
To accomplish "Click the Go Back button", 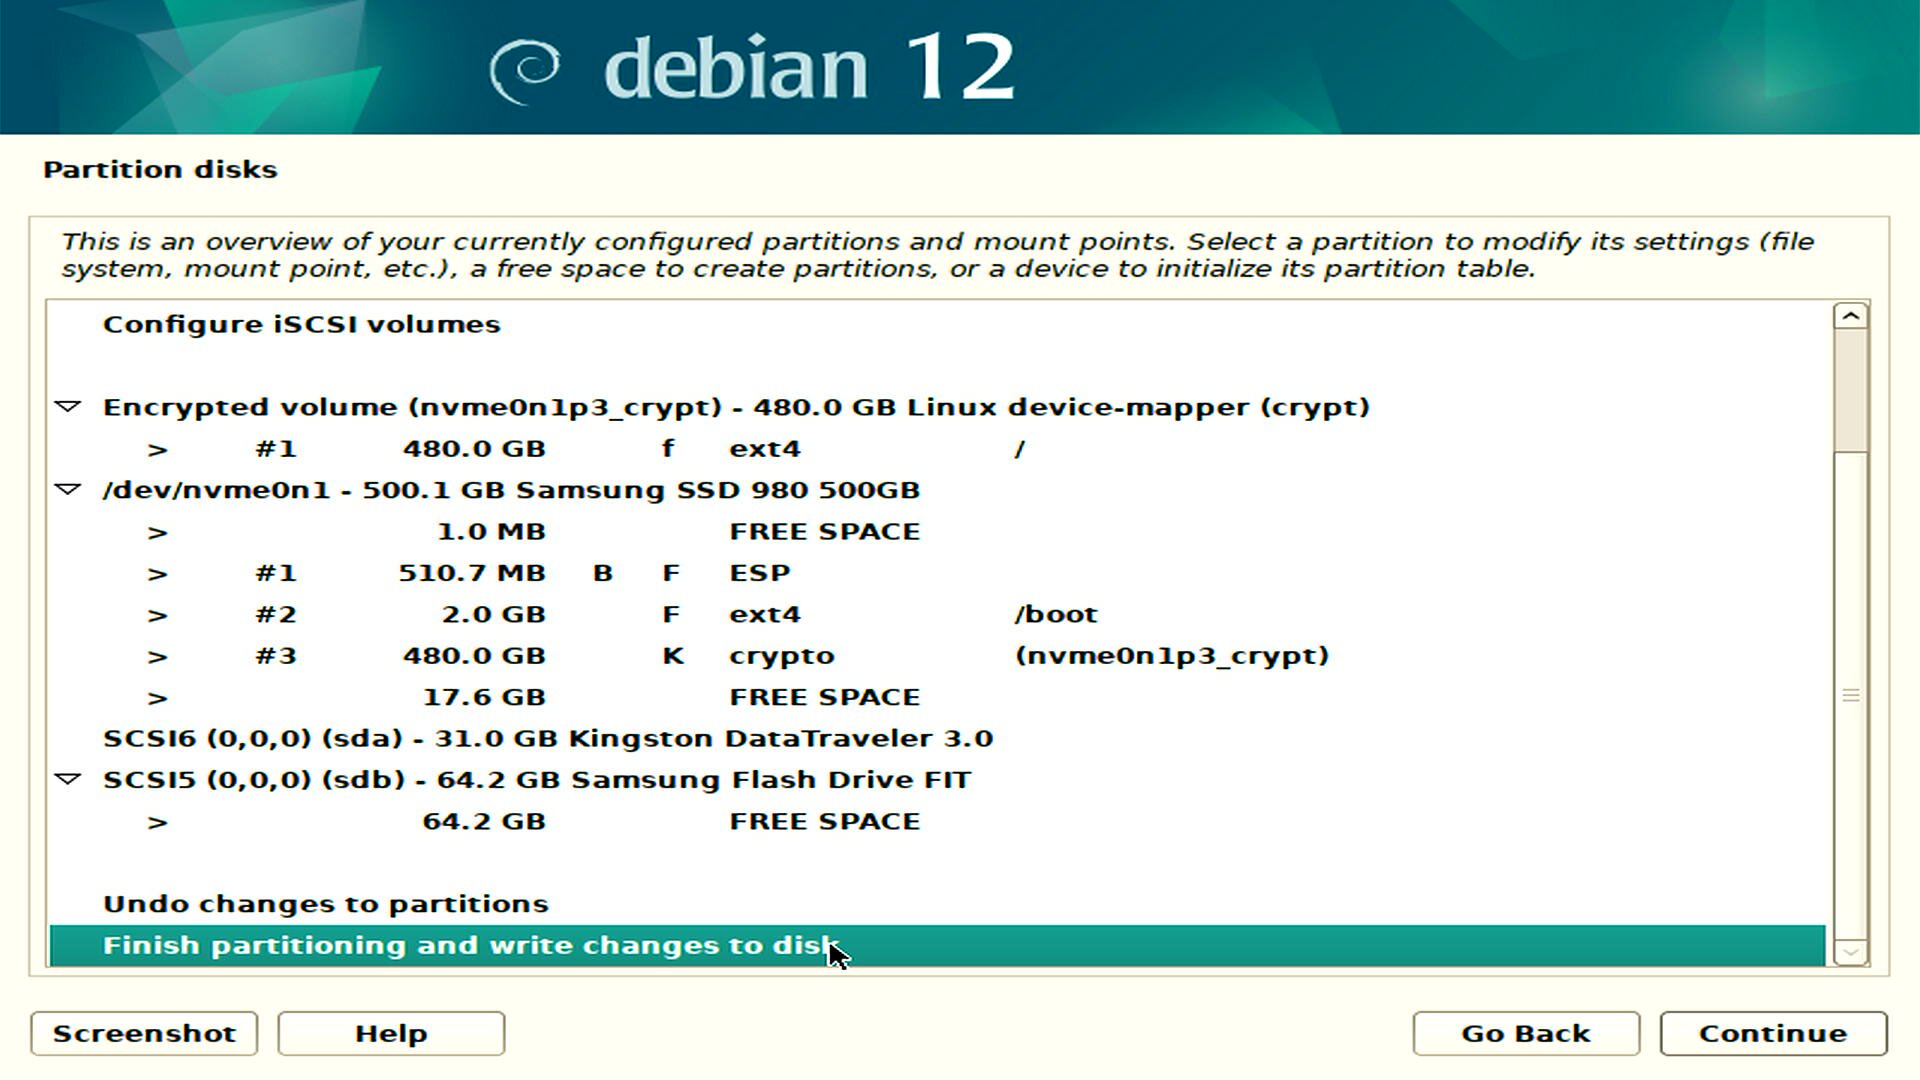I will (1526, 1033).
